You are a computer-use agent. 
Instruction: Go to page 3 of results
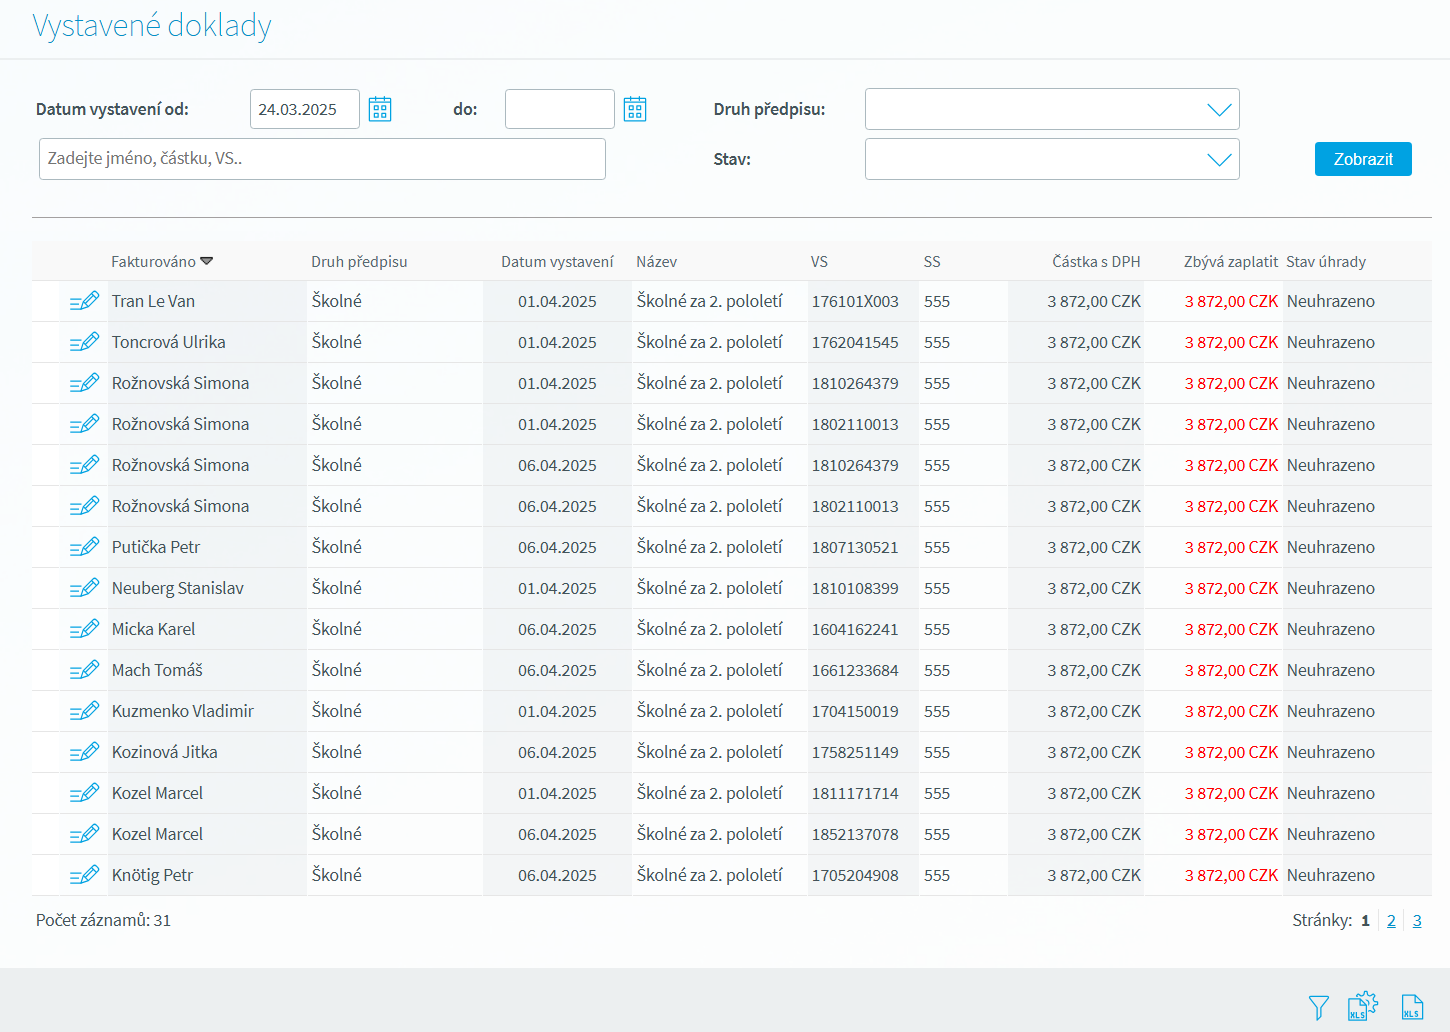[x=1417, y=920]
